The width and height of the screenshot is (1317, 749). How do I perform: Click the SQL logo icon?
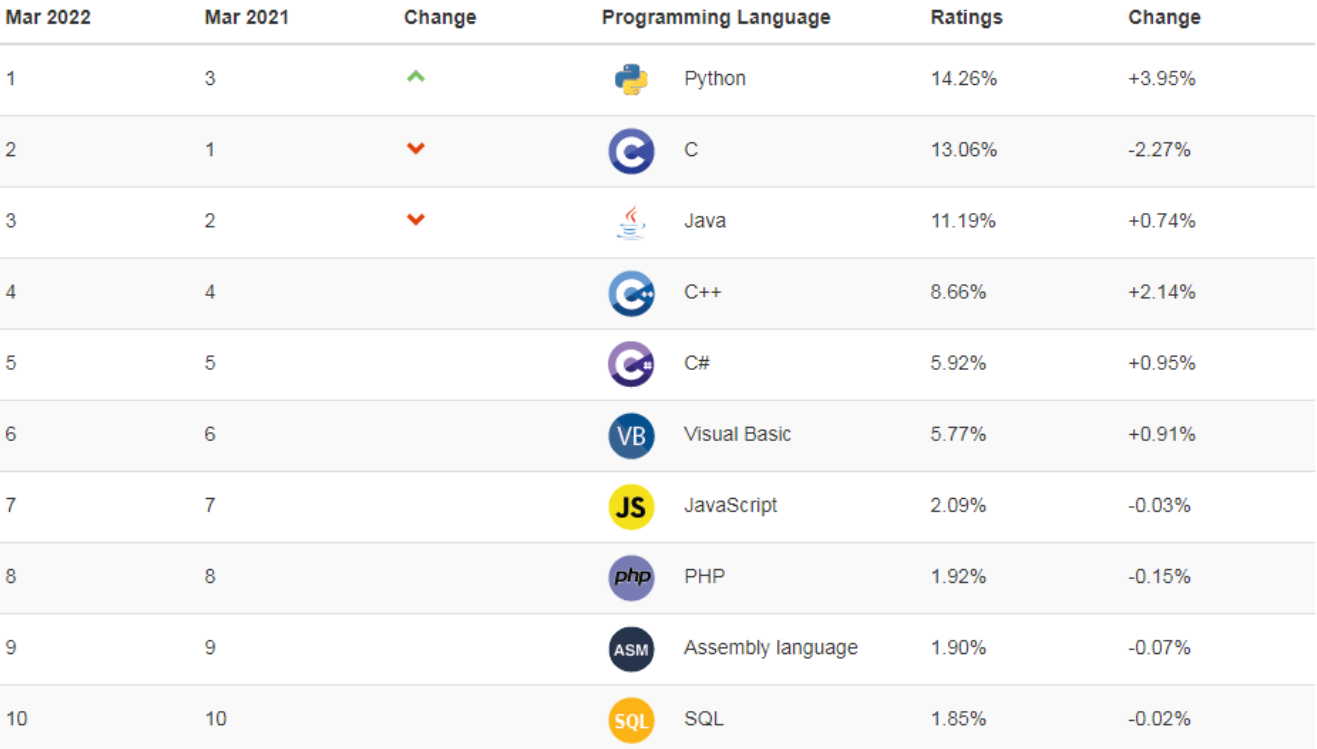coord(631,720)
